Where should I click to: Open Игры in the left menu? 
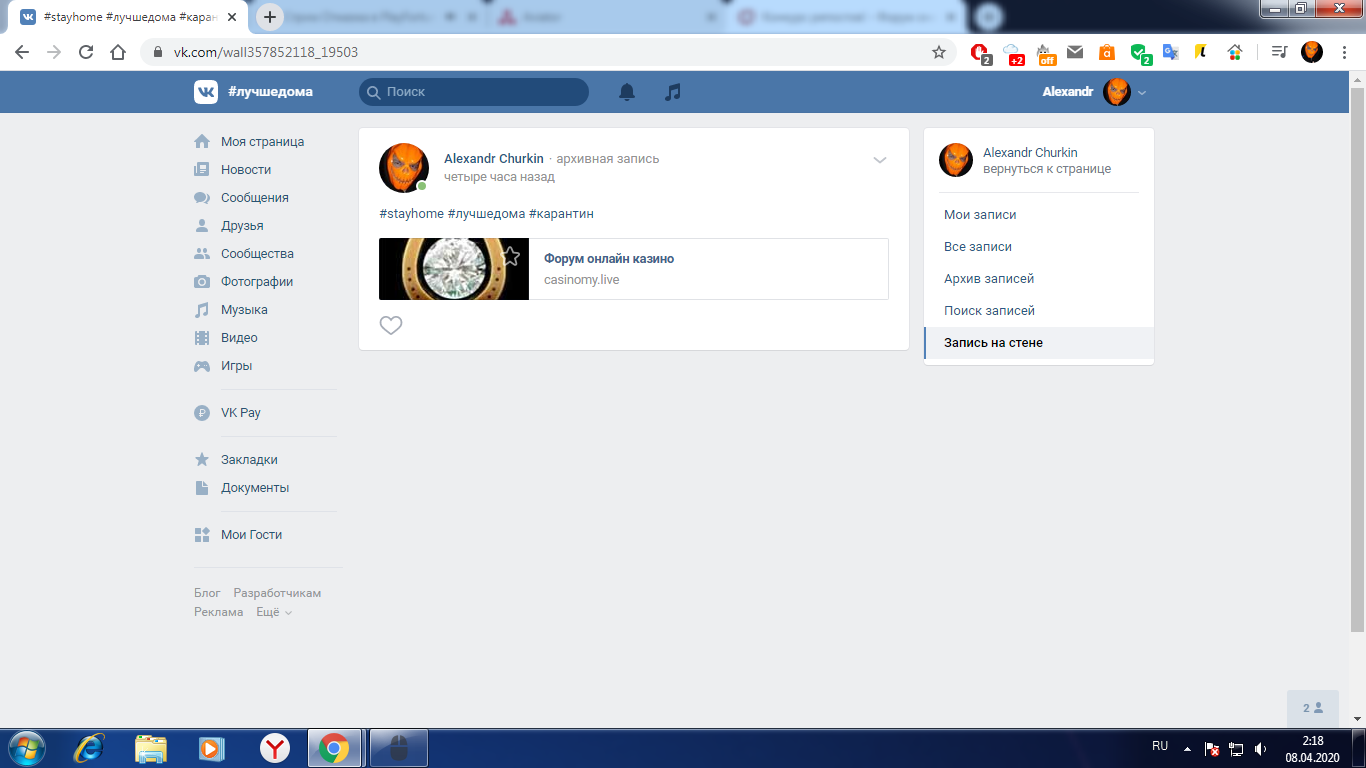[236, 366]
